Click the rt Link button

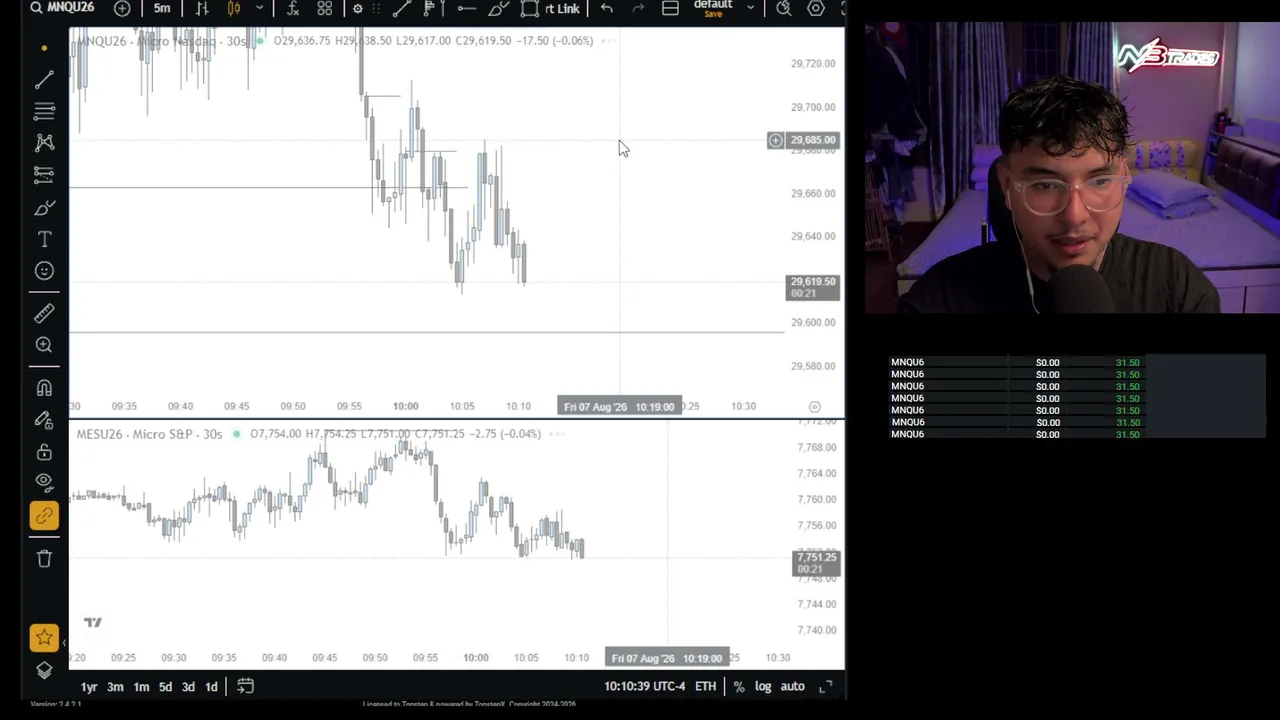[x=562, y=8]
